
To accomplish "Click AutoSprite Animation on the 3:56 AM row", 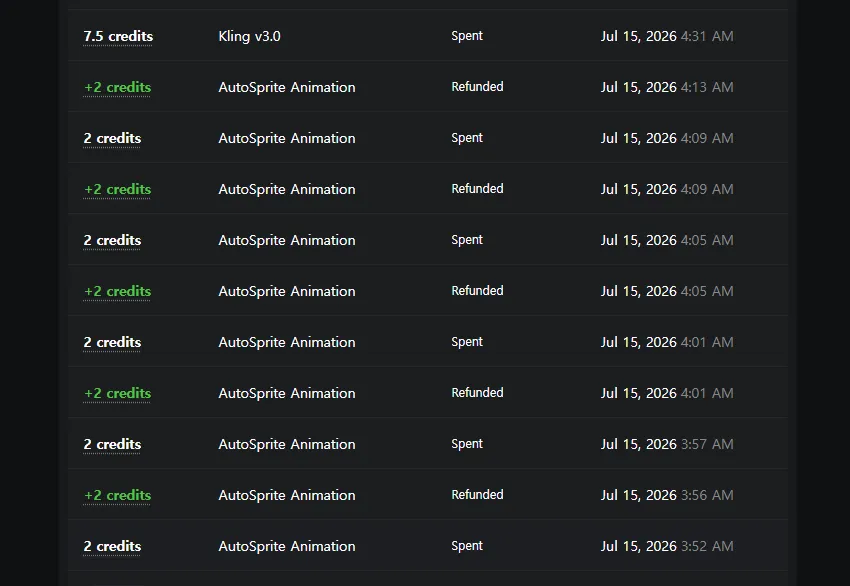I will [287, 495].
